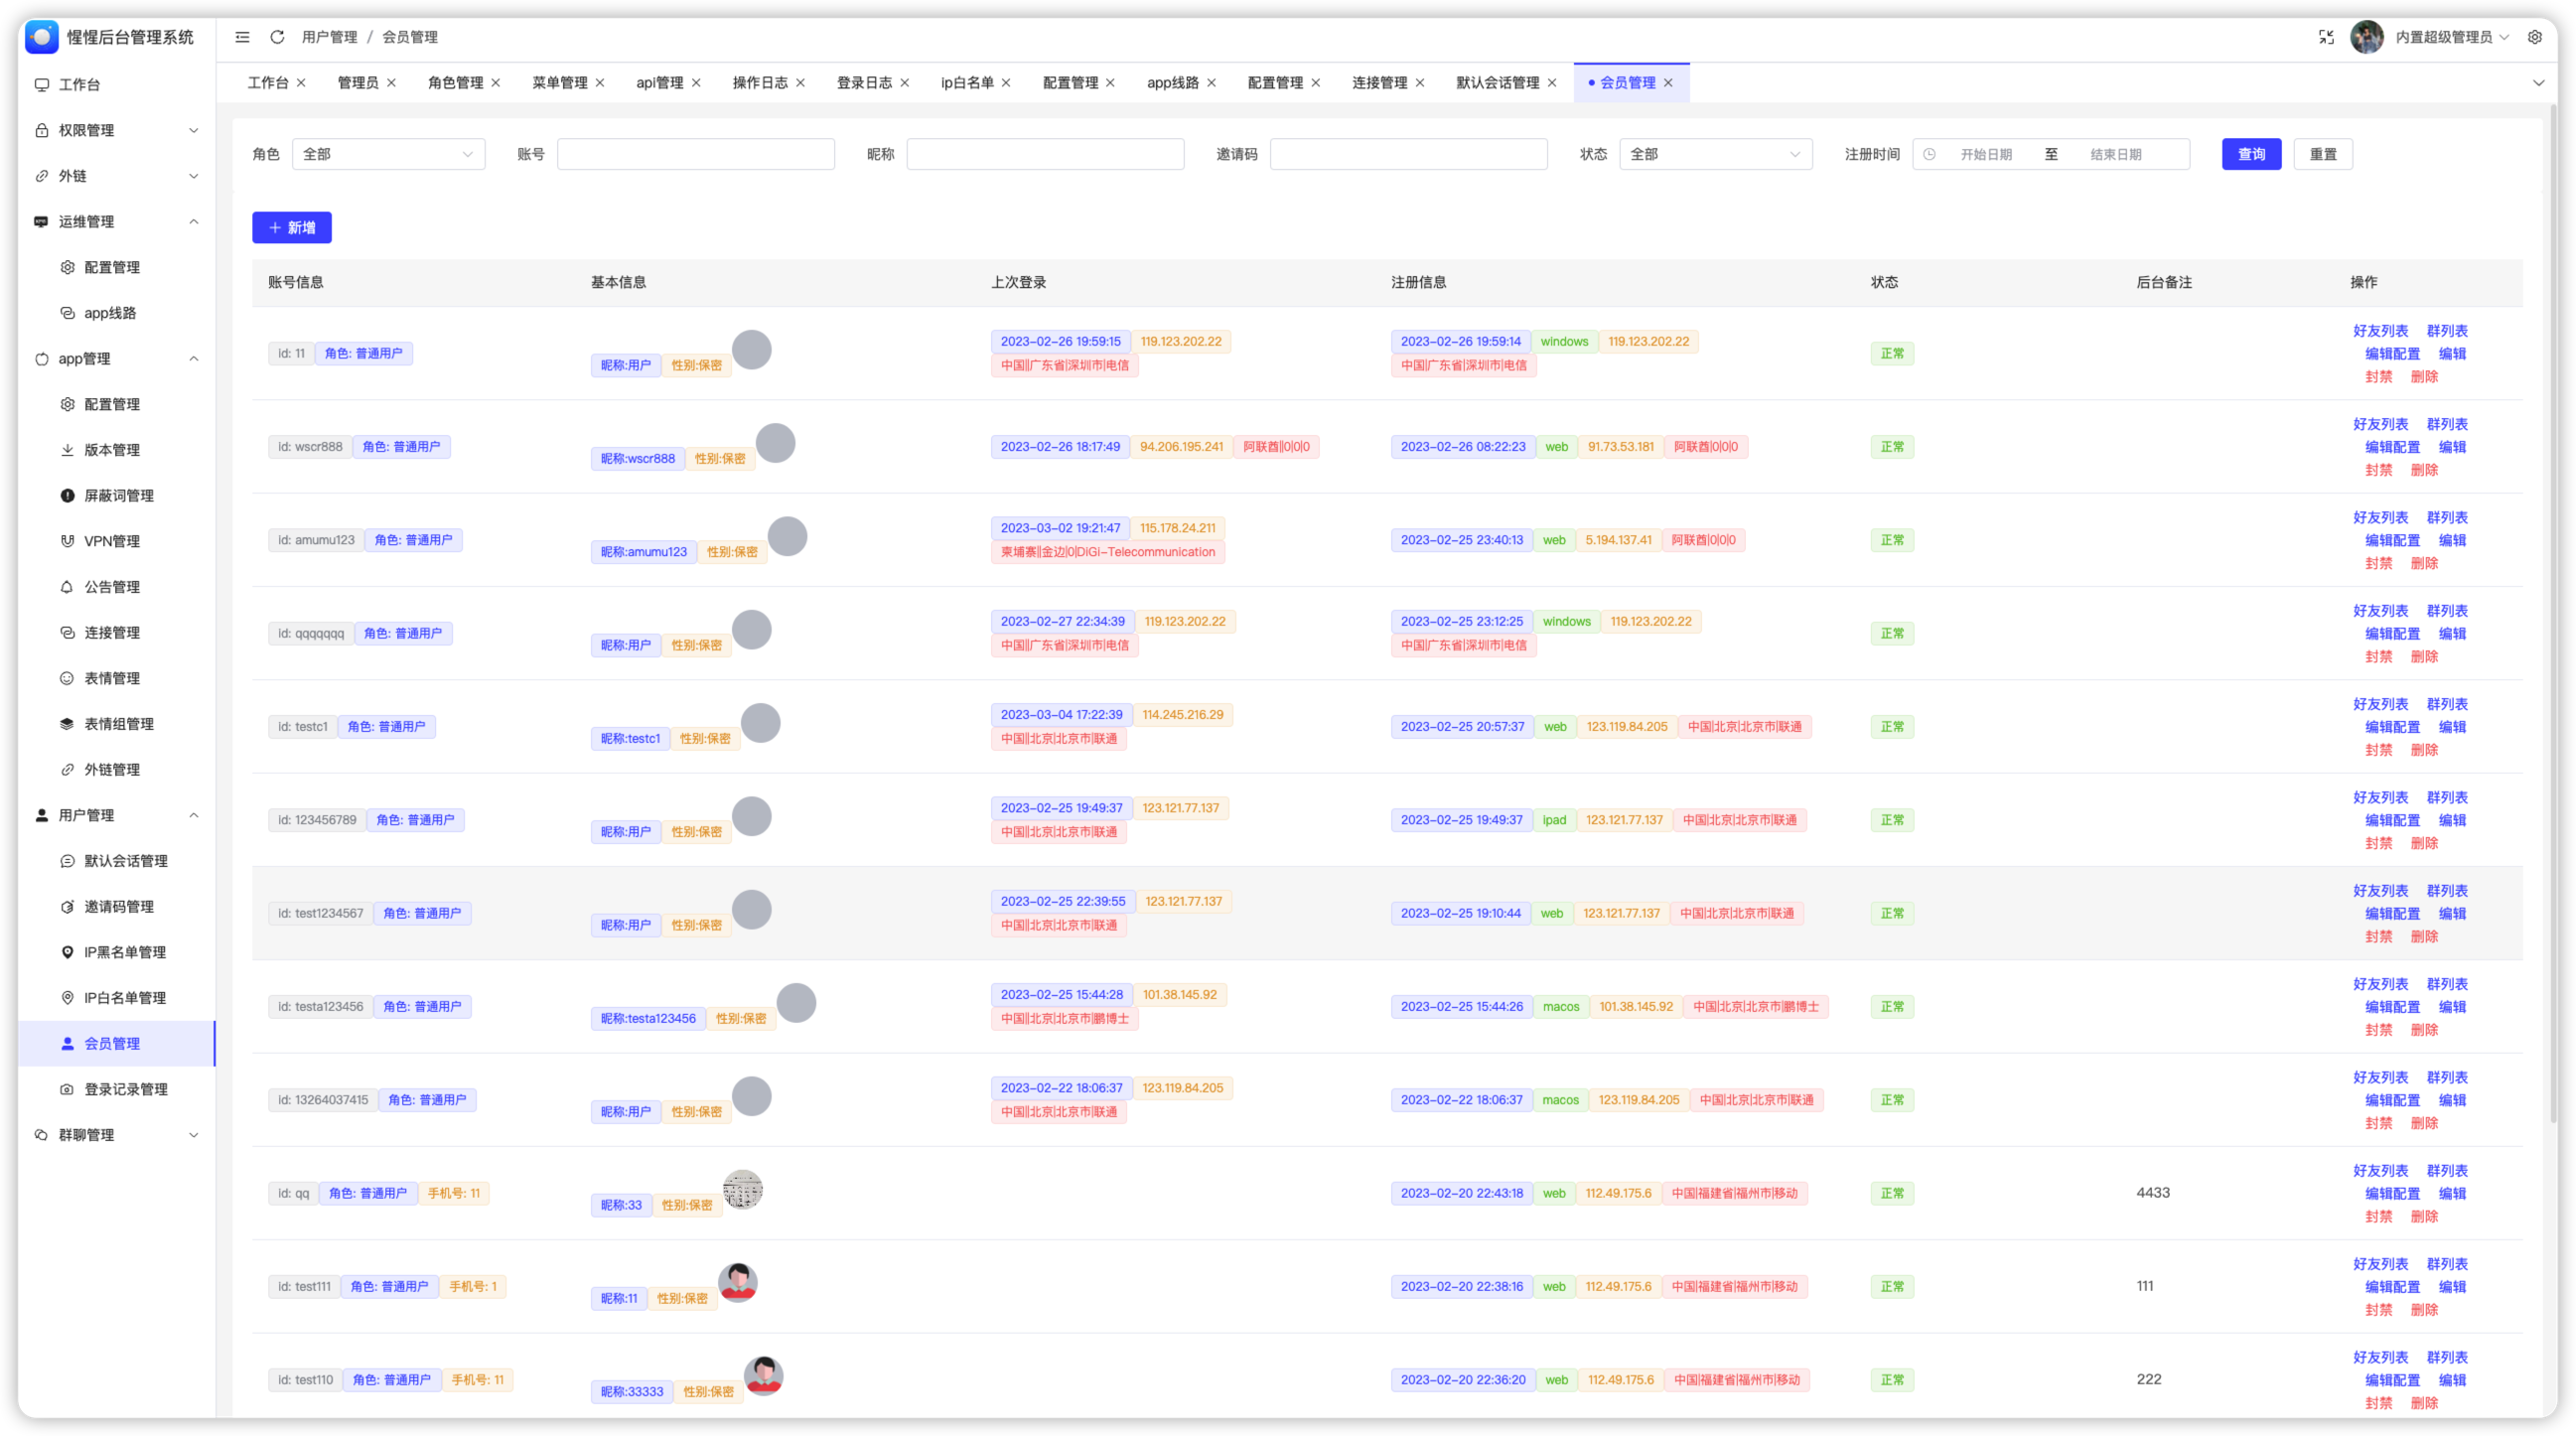Expand the tab overflow chevron

pyautogui.click(x=2538, y=83)
